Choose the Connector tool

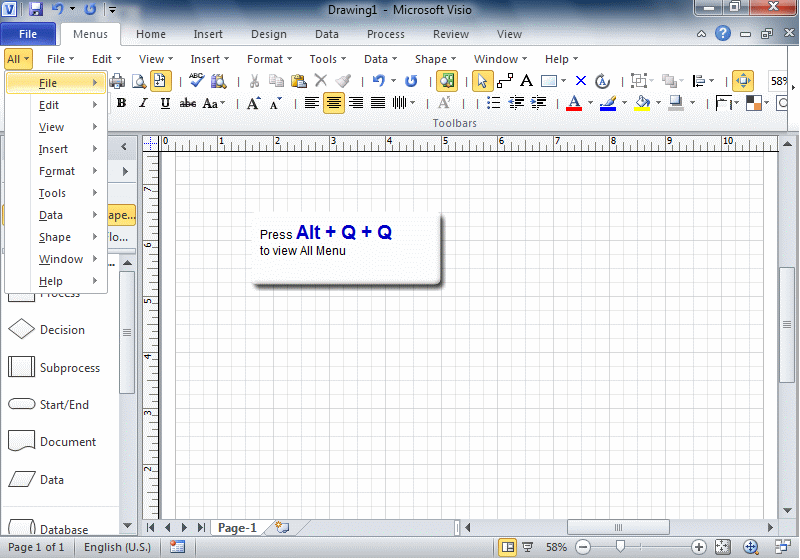click(x=505, y=81)
